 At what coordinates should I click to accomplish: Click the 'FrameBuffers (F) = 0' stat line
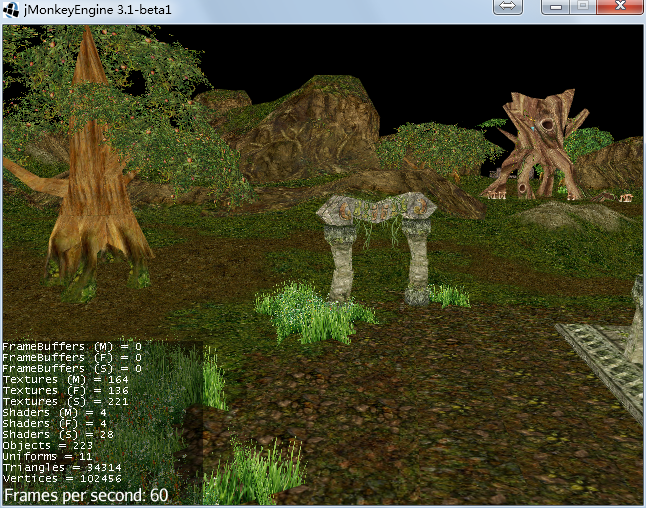click(x=72, y=358)
